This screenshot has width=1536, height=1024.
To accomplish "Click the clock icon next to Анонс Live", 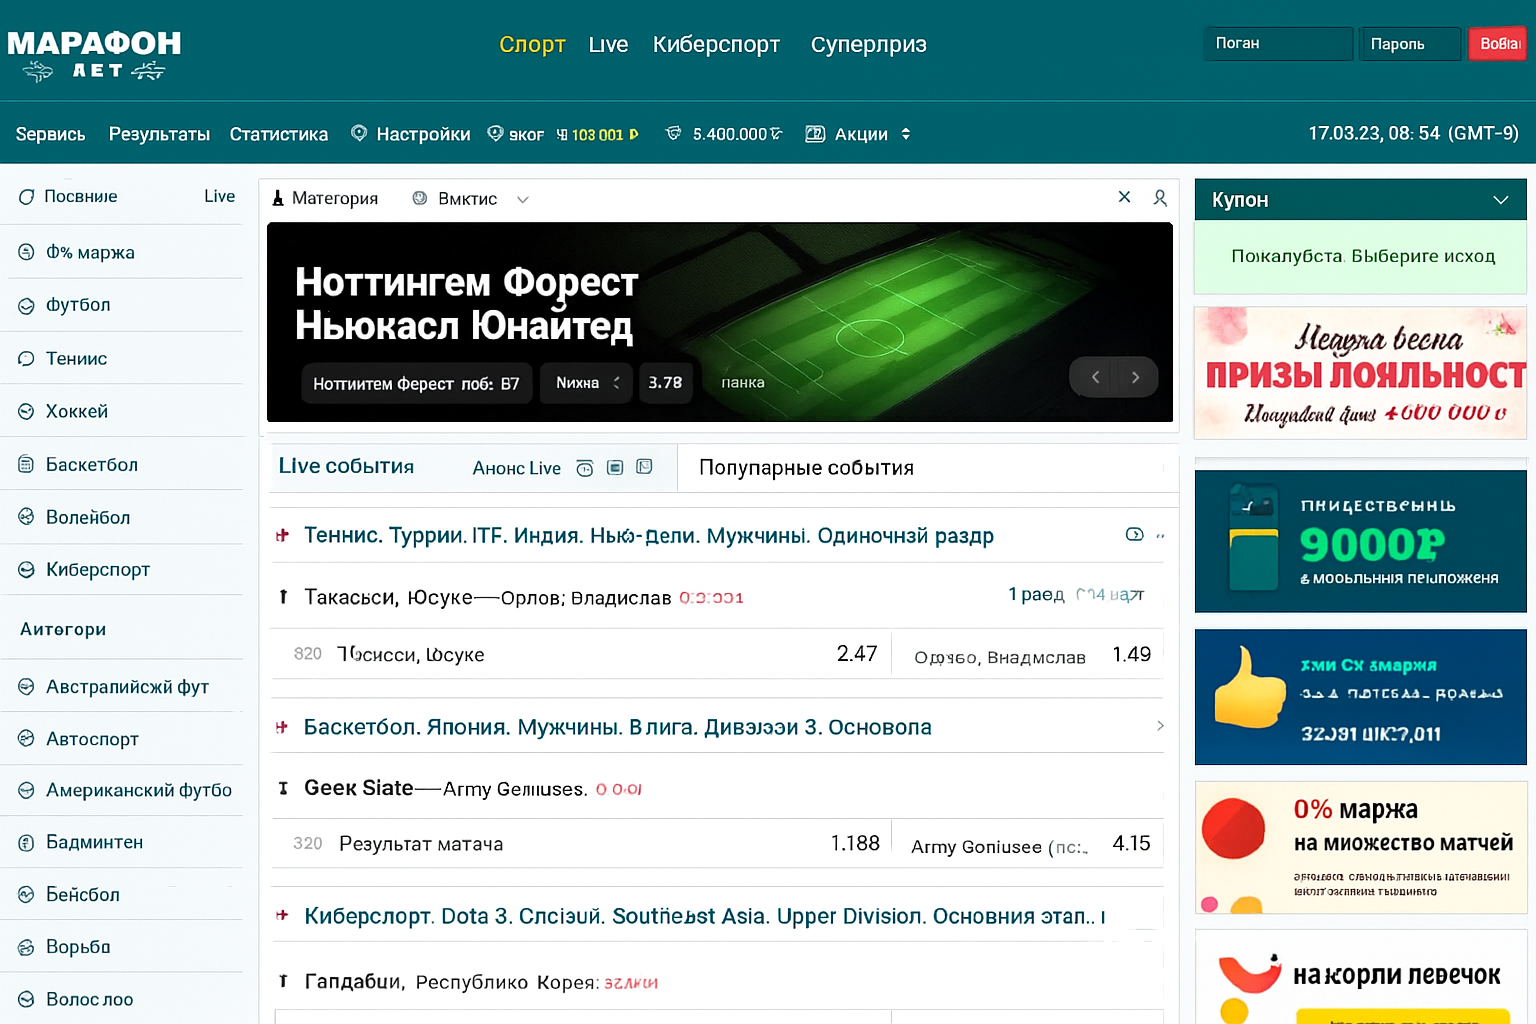I will [585, 468].
